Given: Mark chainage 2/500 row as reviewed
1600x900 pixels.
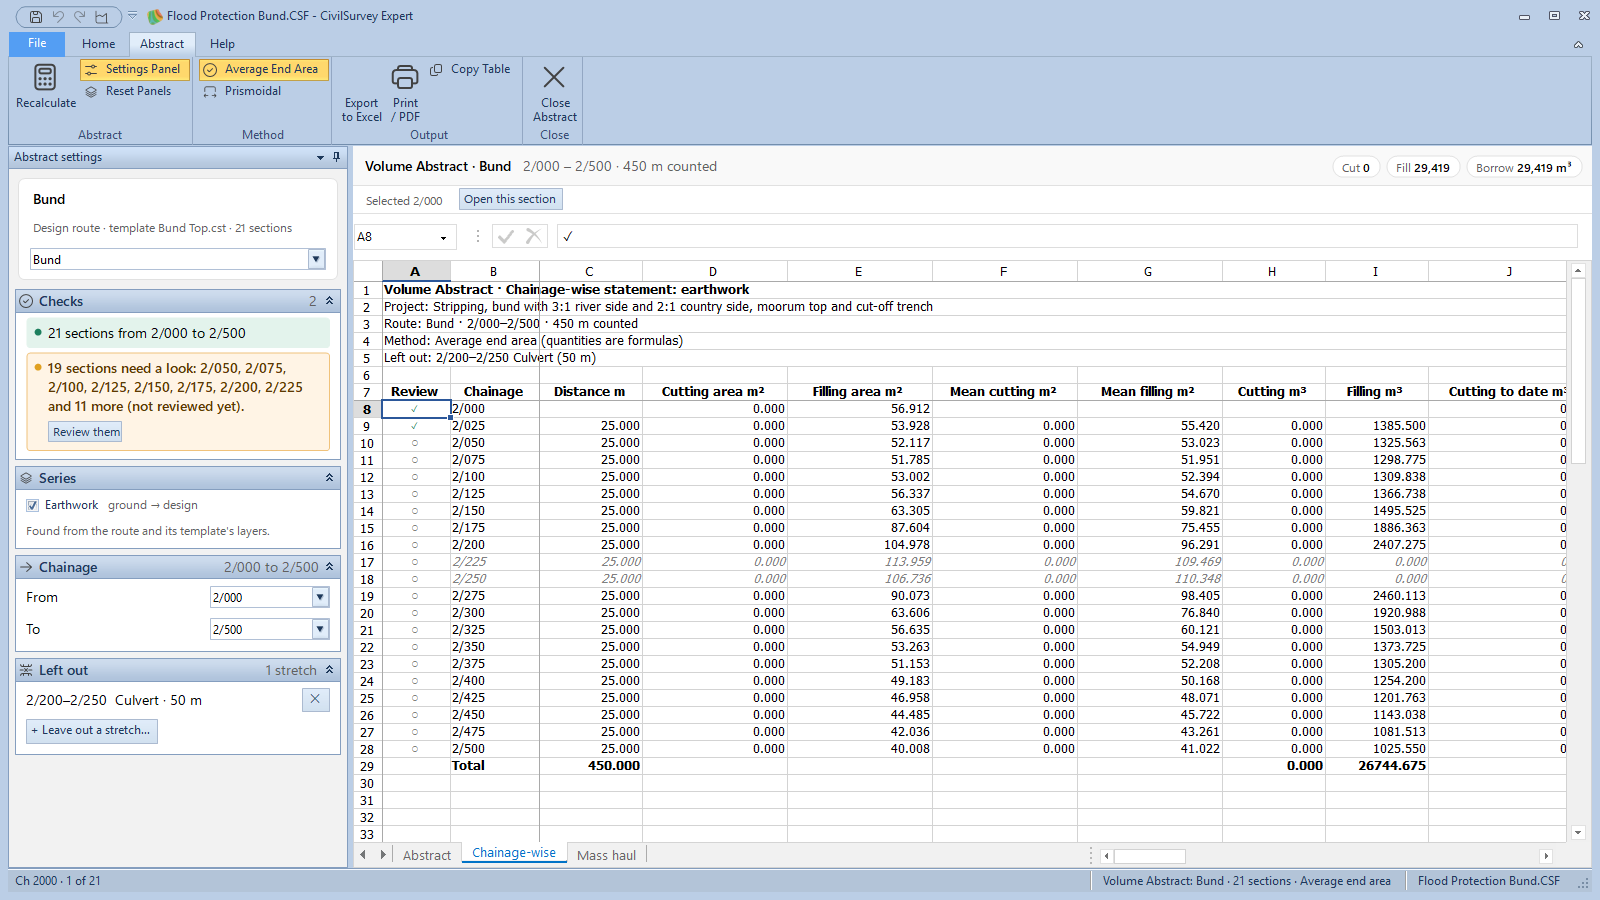Looking at the screenshot, I should pyautogui.click(x=415, y=749).
